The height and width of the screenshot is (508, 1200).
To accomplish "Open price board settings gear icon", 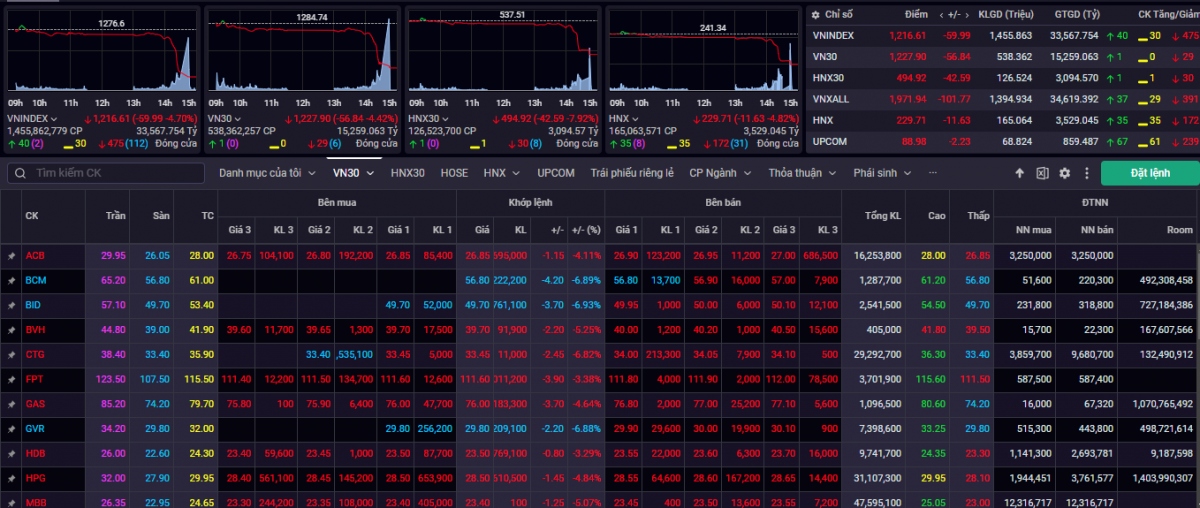I will coord(1065,173).
